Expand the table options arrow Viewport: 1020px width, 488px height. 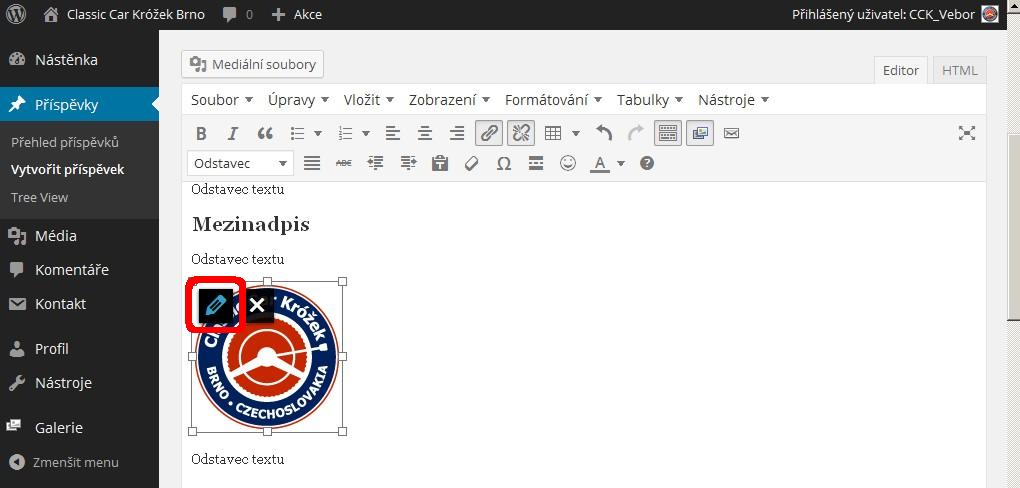coord(576,133)
